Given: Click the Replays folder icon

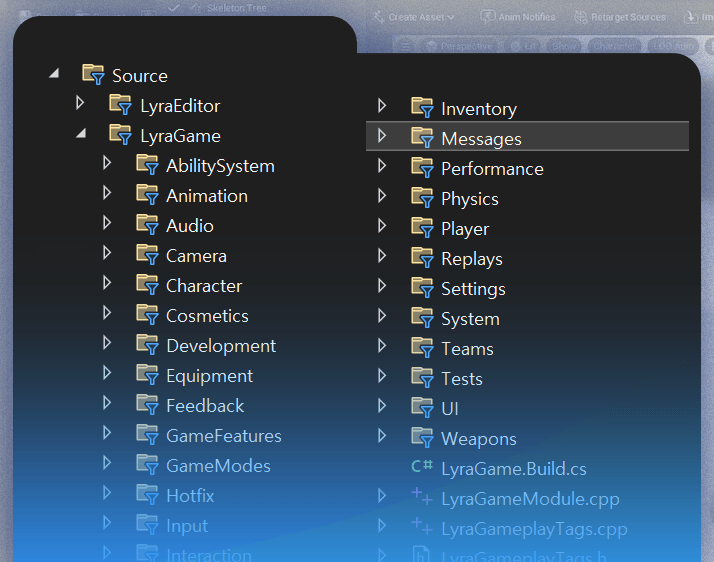Looking at the screenshot, I should point(423,258).
